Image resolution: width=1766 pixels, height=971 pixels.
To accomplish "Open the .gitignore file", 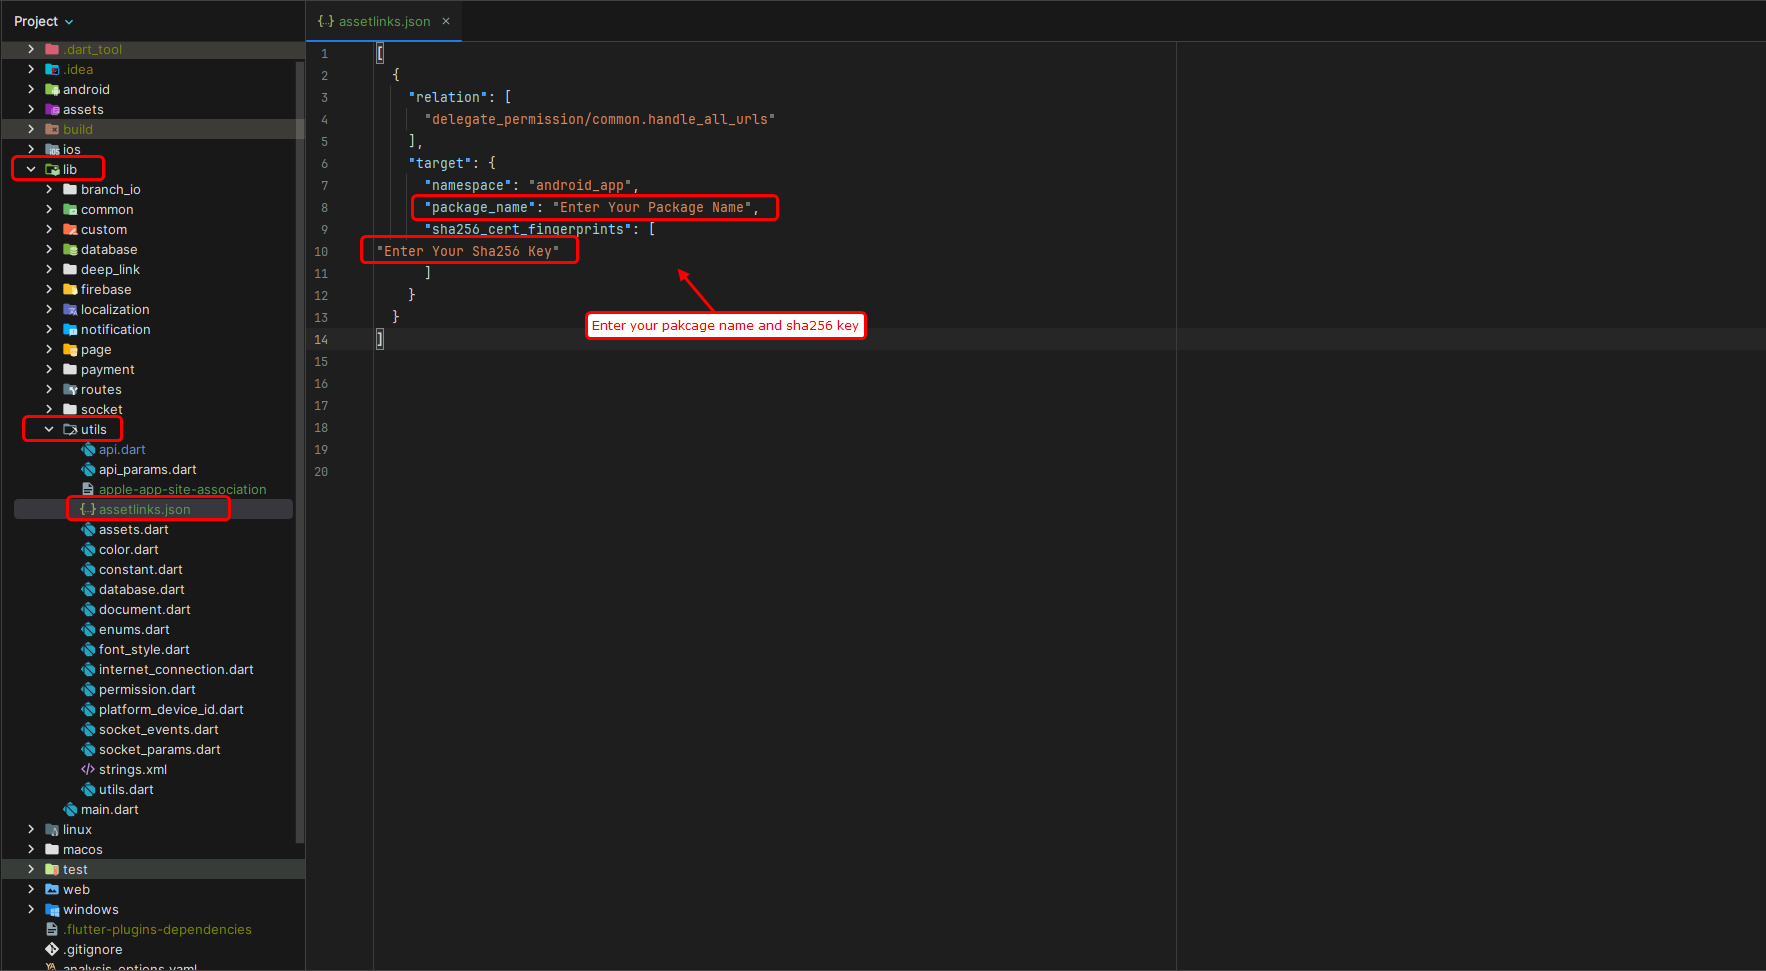I will pos(94,949).
